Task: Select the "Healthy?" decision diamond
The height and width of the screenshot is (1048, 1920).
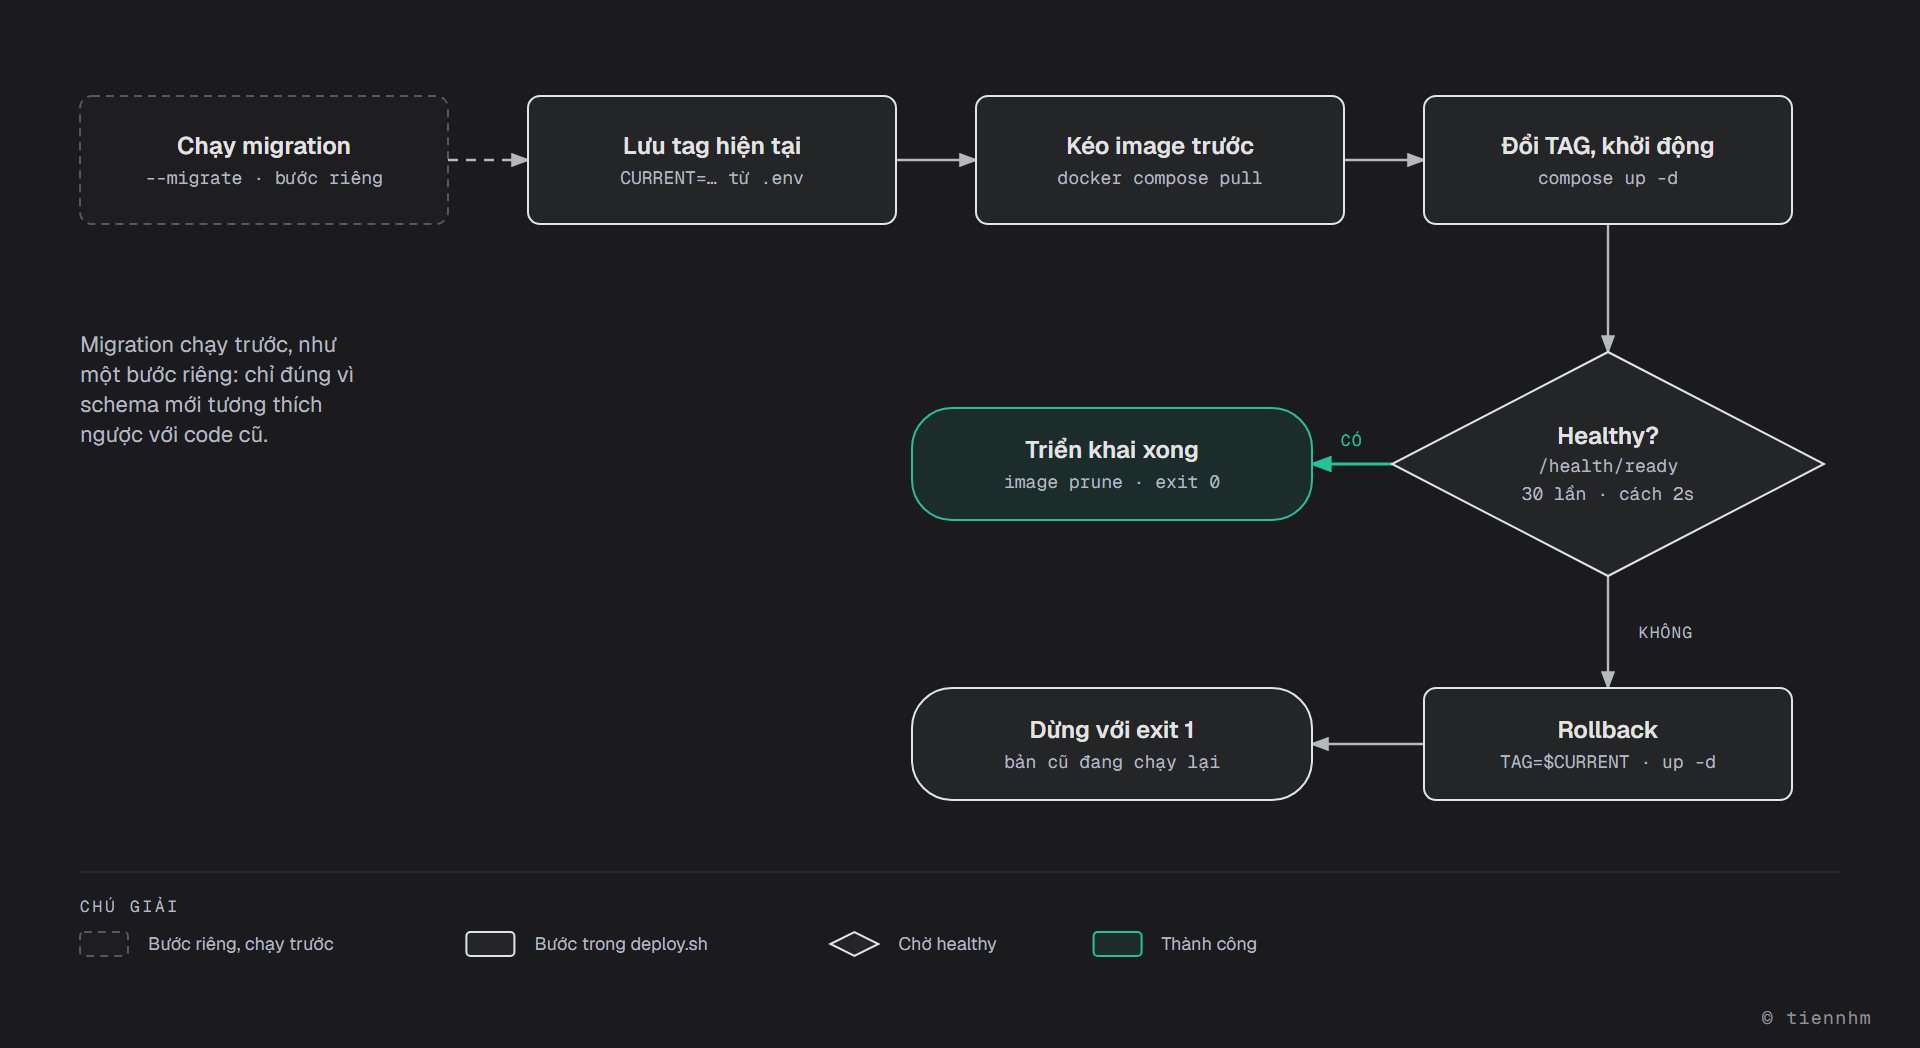Action: coord(1608,464)
